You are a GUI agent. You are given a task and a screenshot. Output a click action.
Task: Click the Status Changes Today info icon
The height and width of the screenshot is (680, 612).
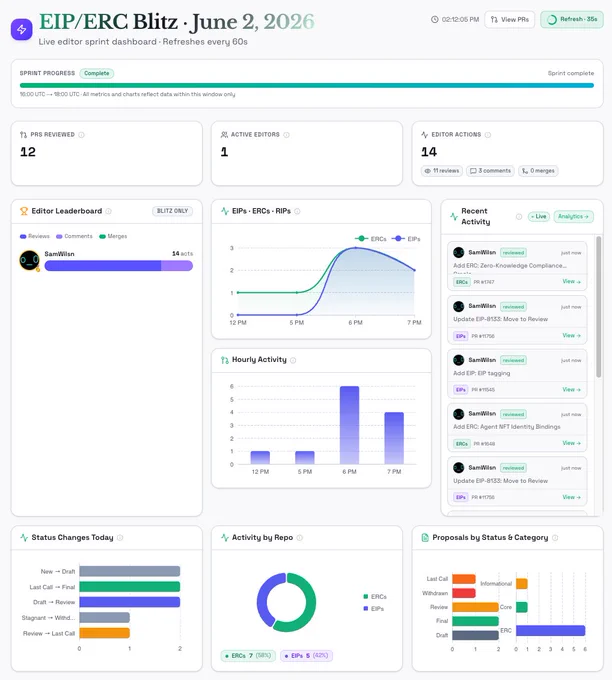120,538
